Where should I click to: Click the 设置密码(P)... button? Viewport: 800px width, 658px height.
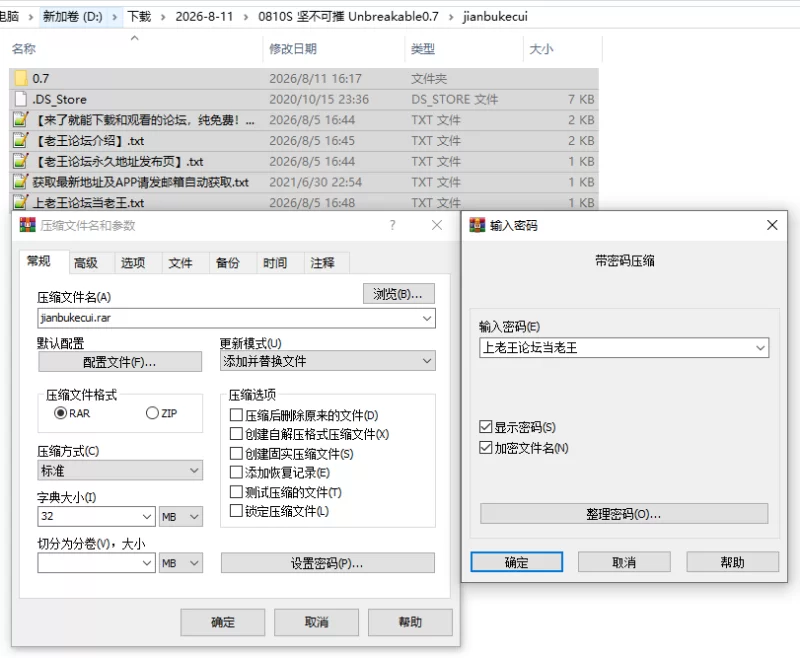[x=328, y=563]
